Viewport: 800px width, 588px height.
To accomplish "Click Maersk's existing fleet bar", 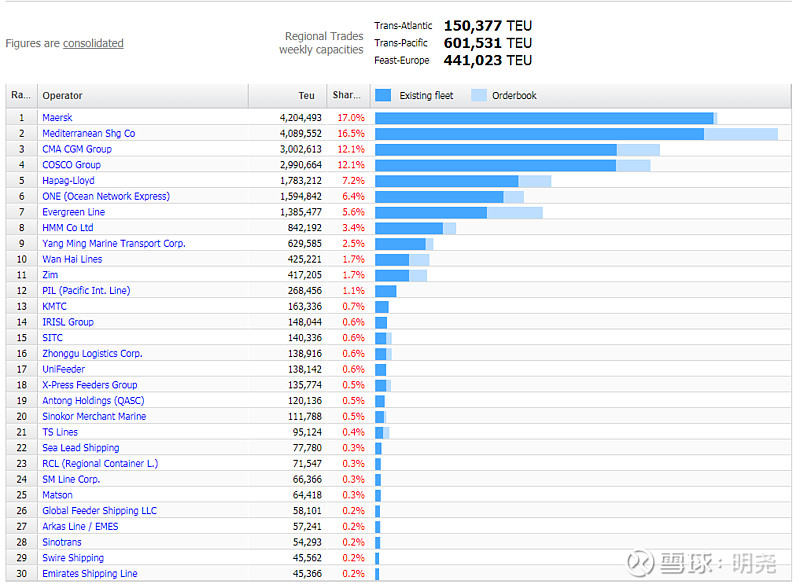I will coord(544,118).
